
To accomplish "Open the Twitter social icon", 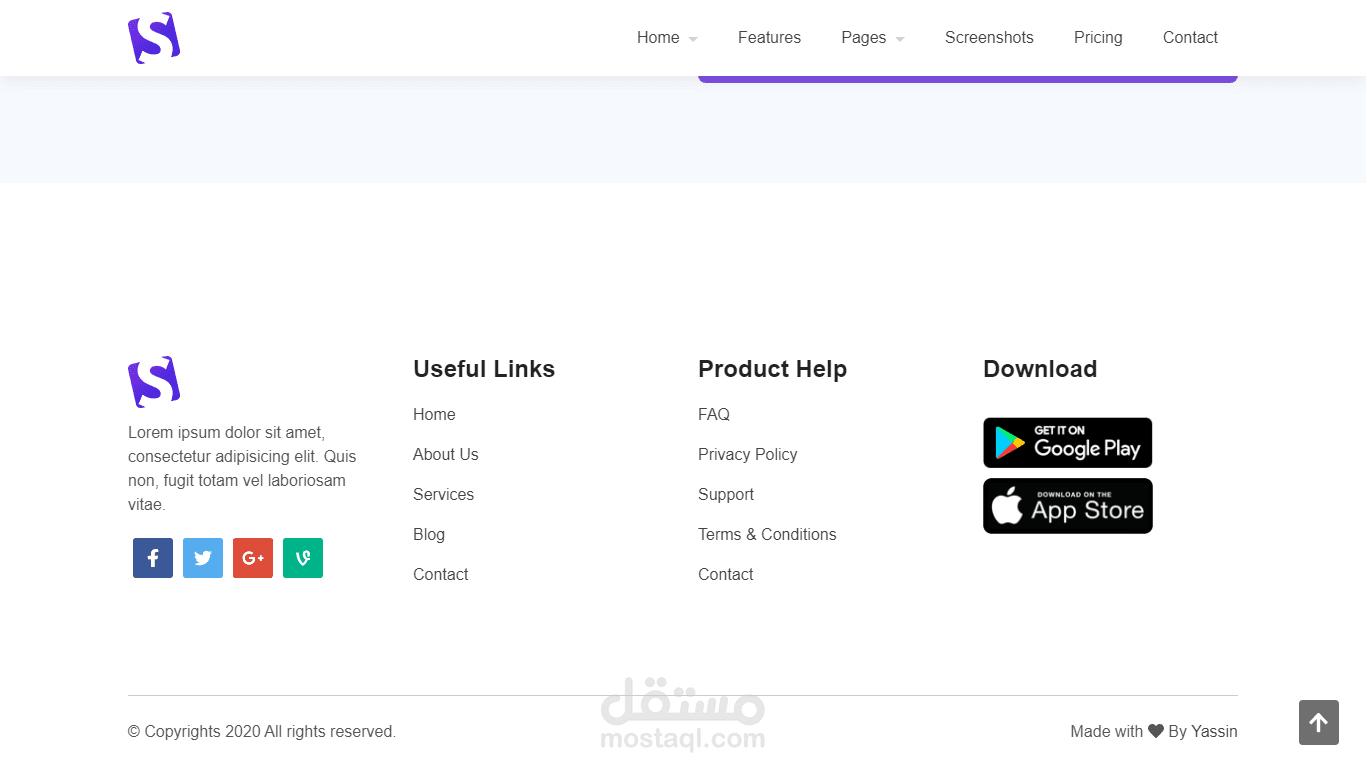I will pos(203,558).
